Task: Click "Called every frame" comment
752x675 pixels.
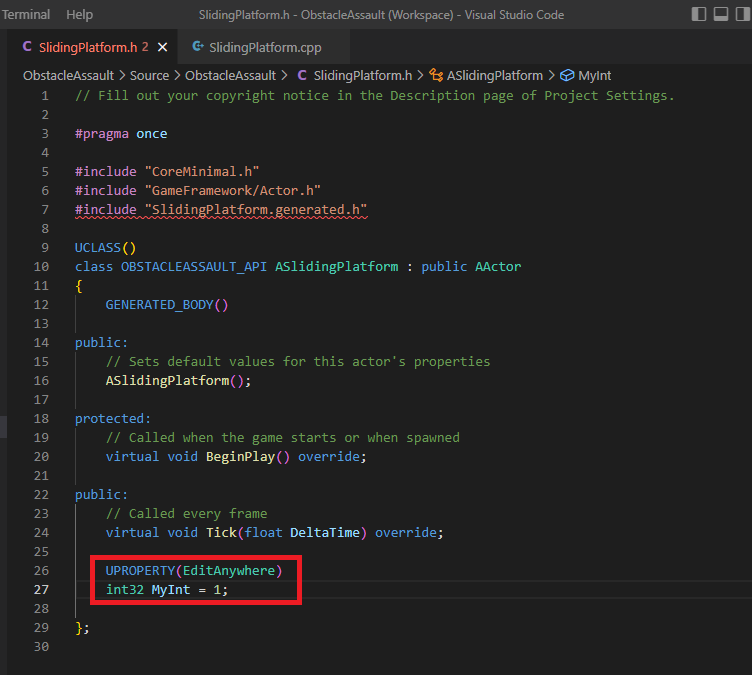Action: (x=186, y=513)
